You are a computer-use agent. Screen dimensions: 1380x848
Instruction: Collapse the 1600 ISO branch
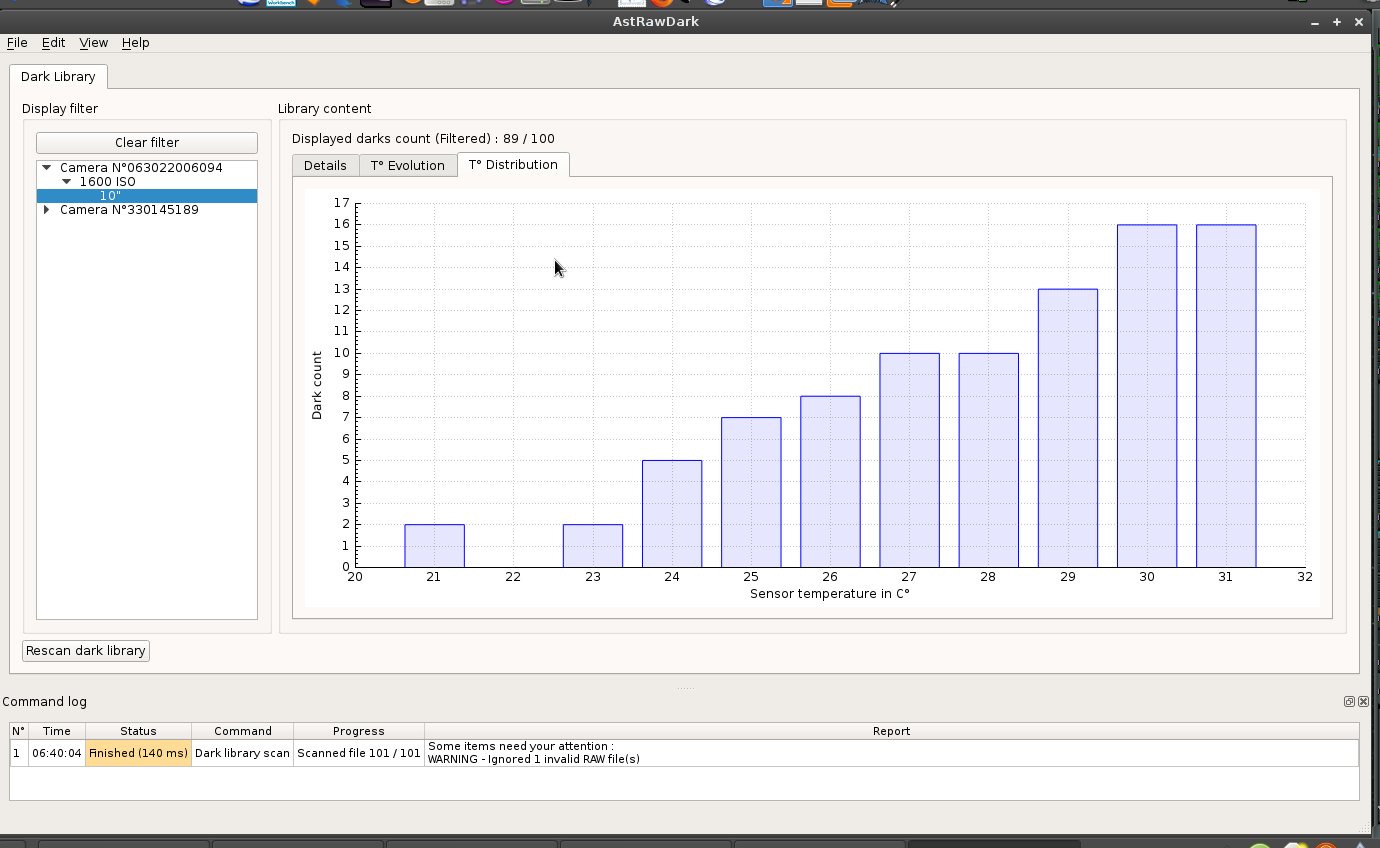[68, 182]
